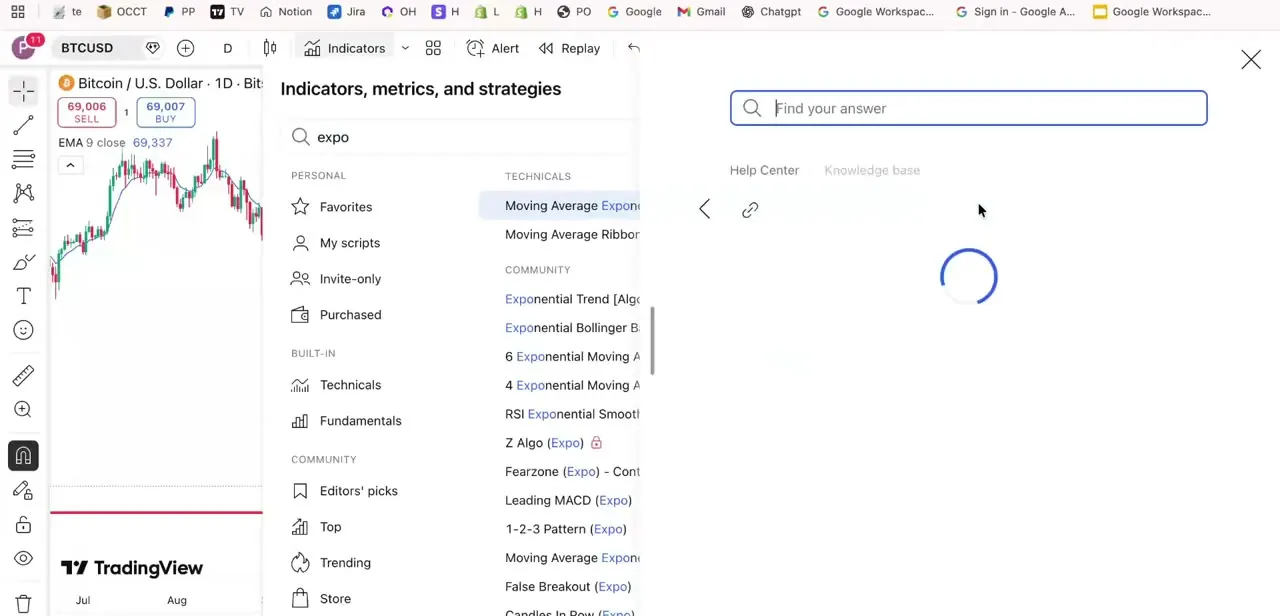
Task: Select the 1-2-3 Pattern (Expo) result
Action: coord(565,529)
